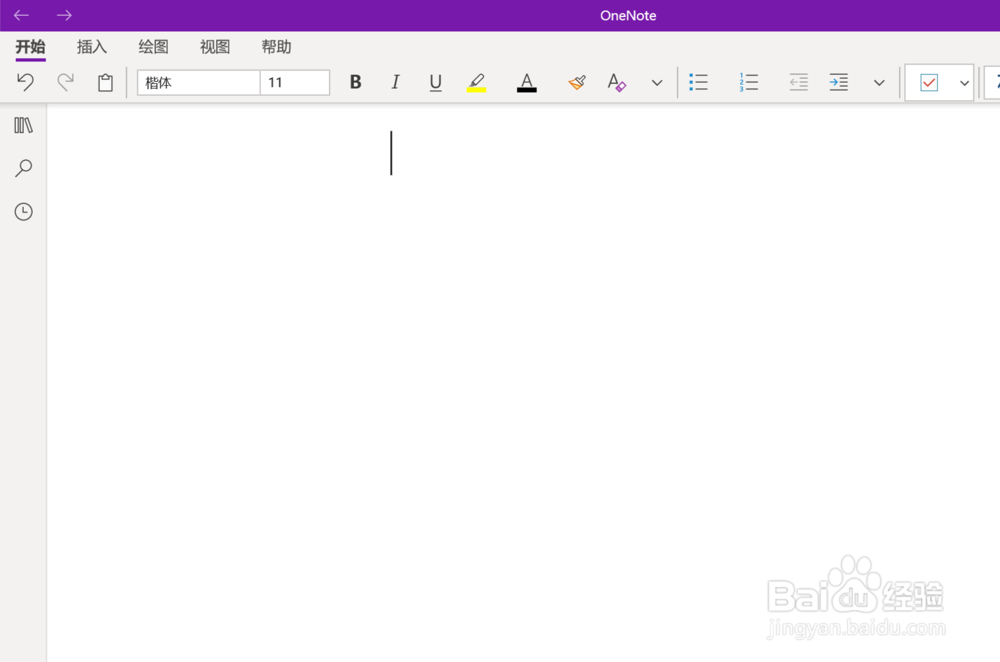Open the 视图 tab

click(215, 47)
